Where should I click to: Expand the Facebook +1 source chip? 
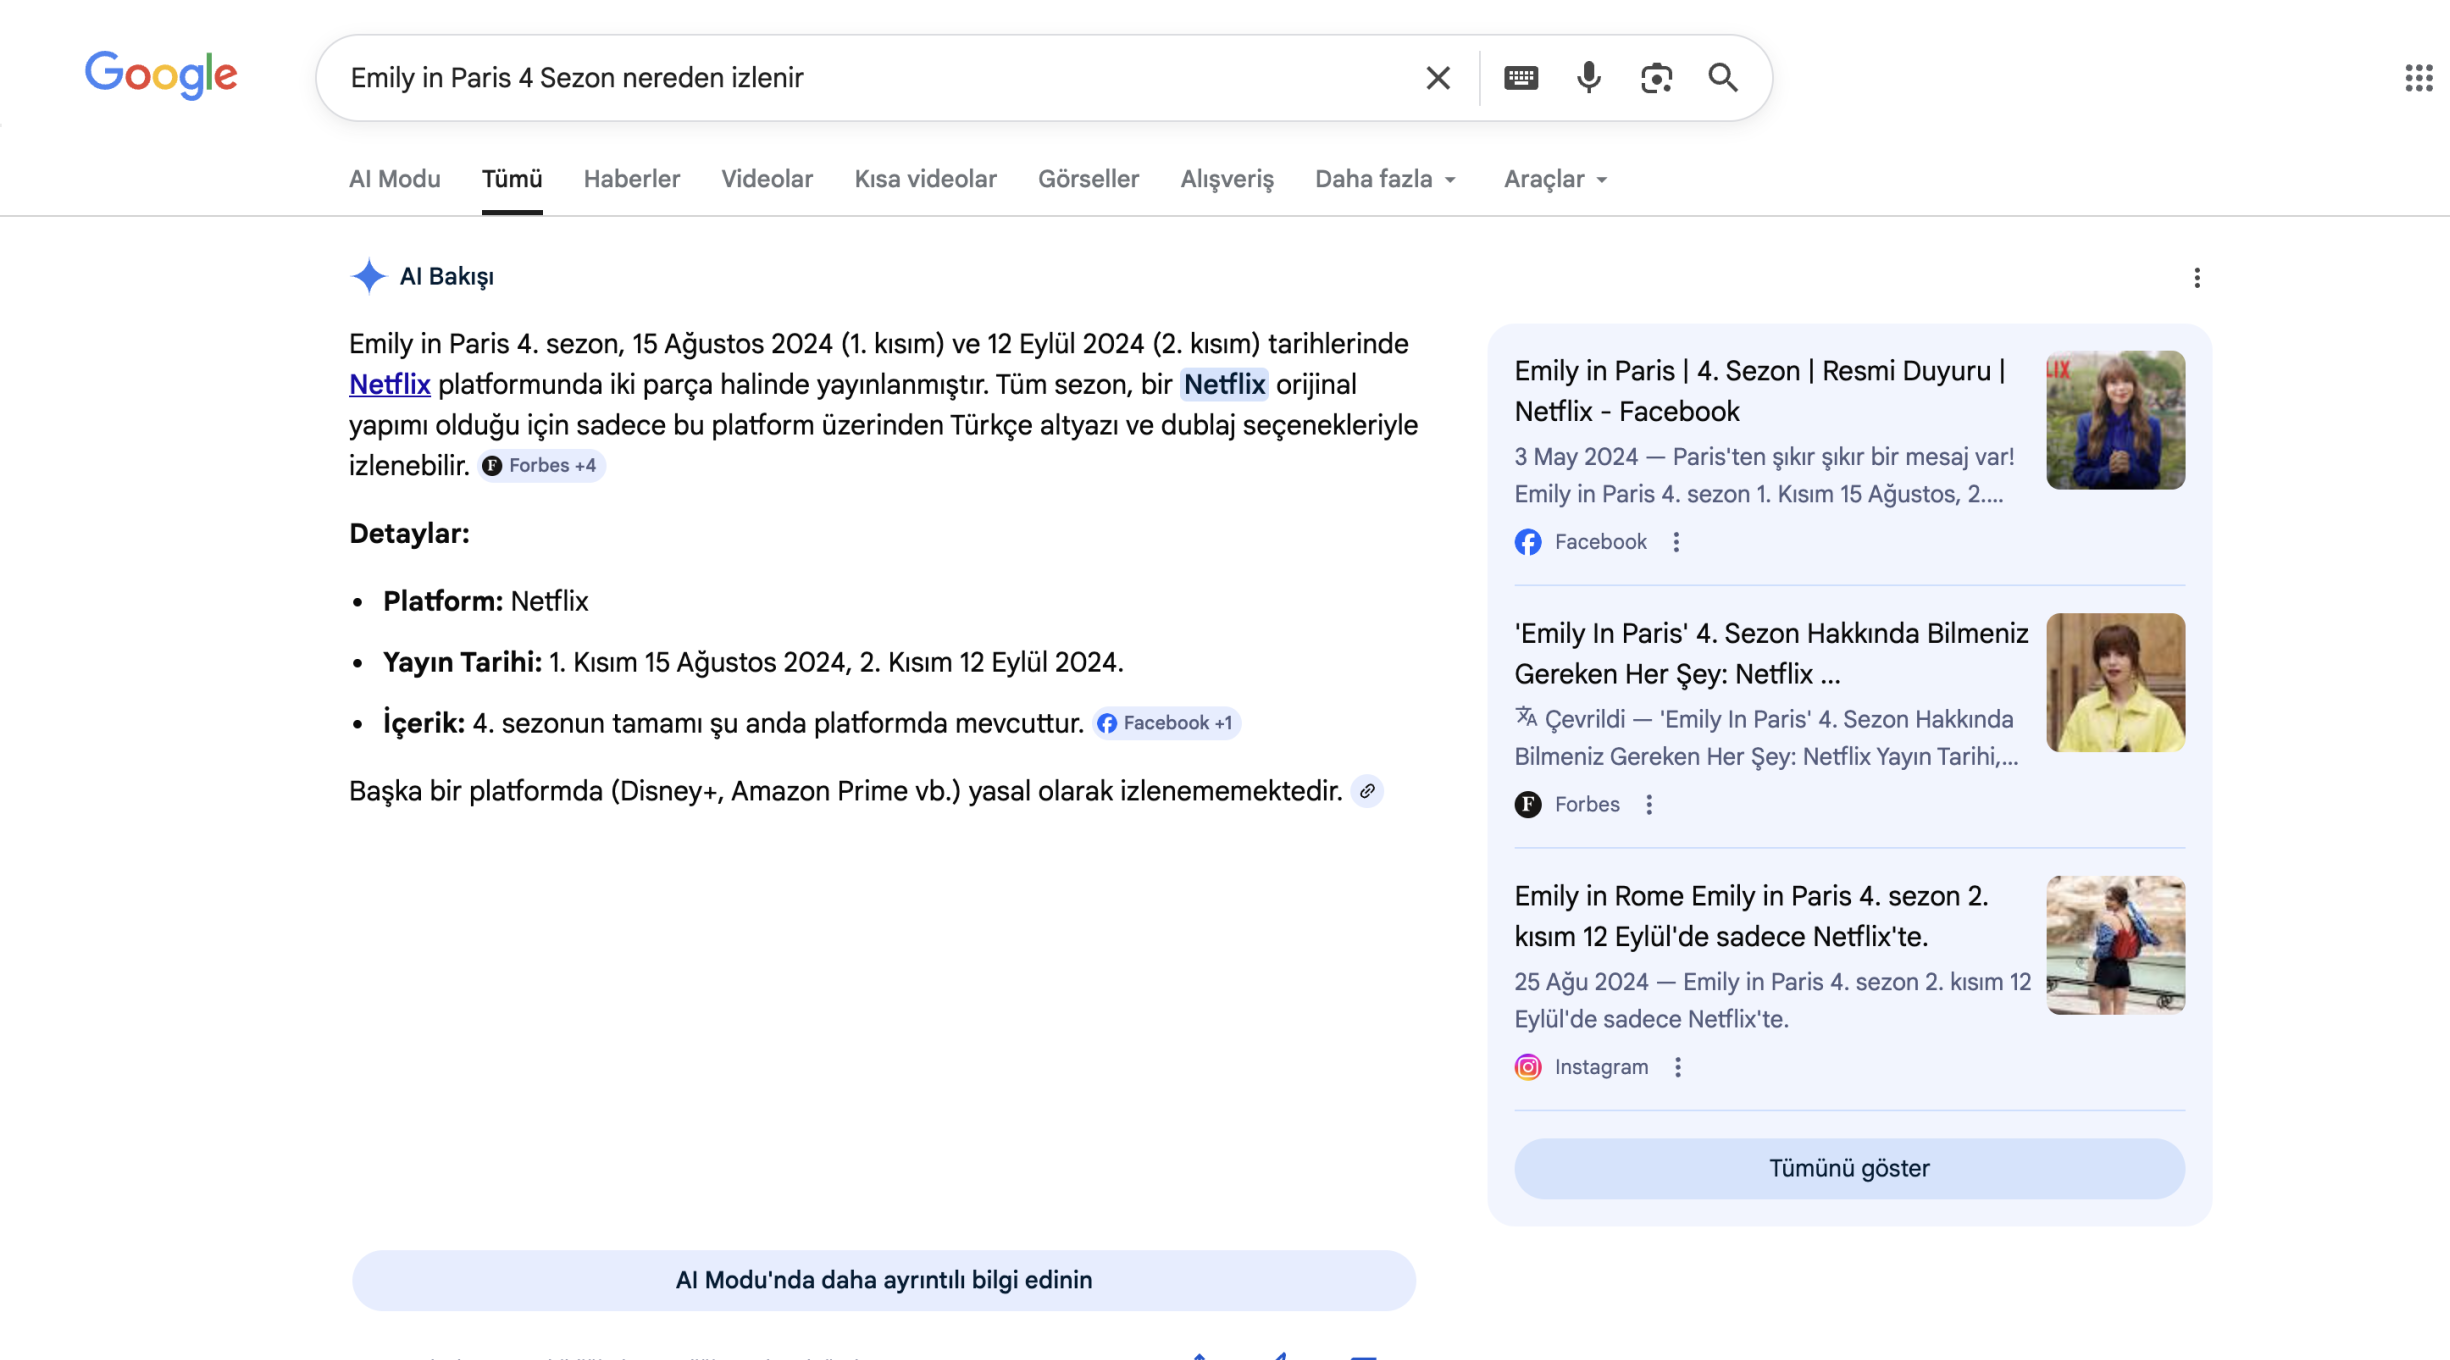pyautogui.click(x=1167, y=723)
